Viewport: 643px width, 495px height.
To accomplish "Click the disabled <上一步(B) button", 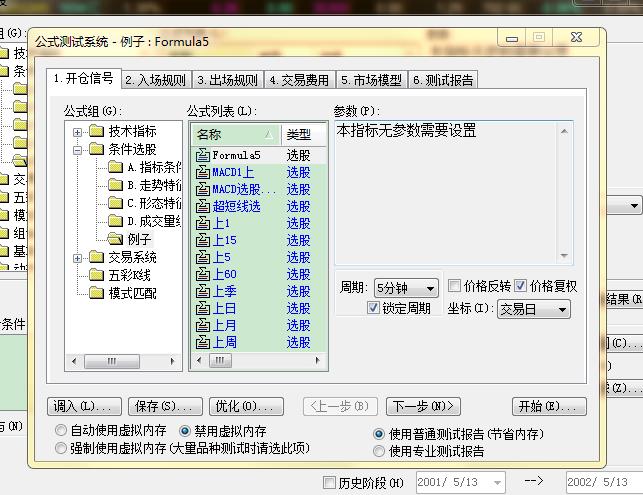I will 340,406.
